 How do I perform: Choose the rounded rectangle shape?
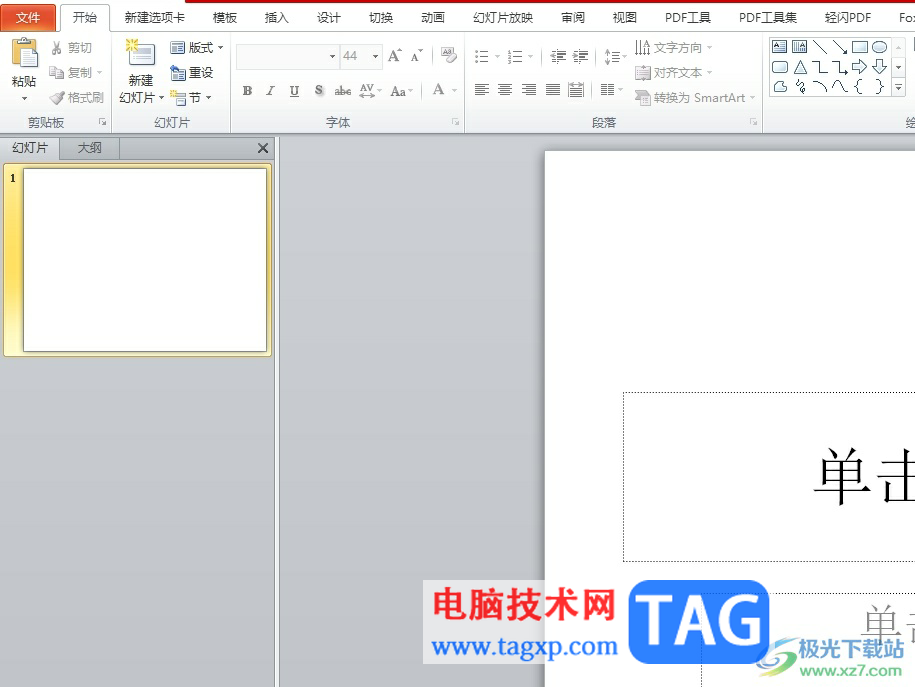click(780, 67)
